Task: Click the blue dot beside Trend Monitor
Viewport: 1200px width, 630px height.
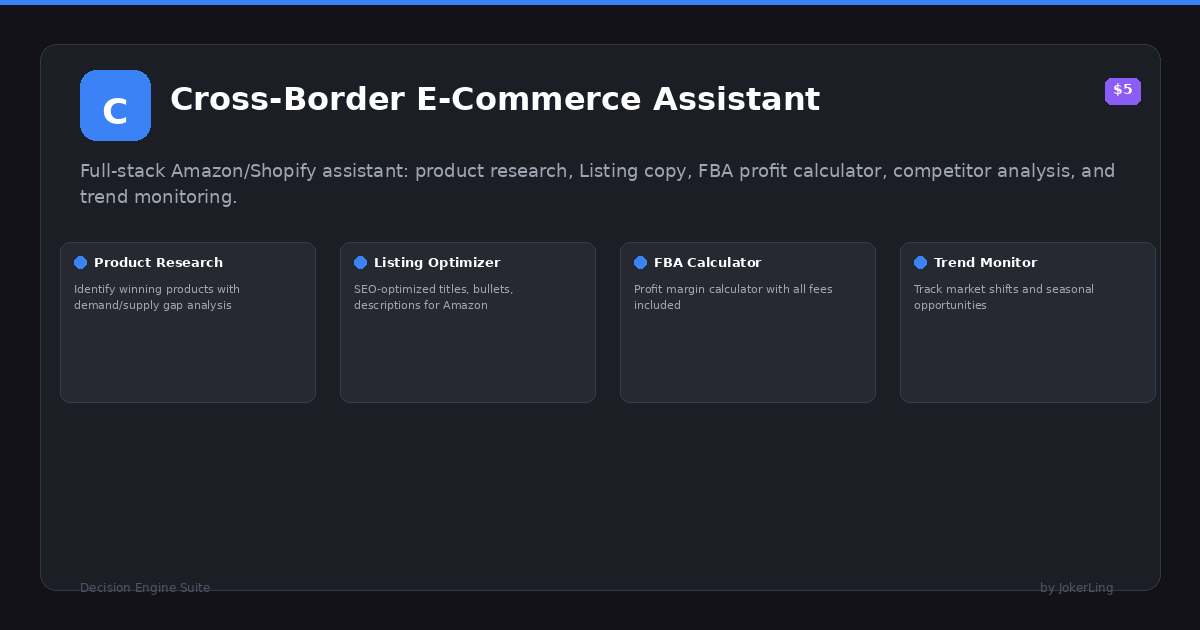Action: [x=920, y=263]
